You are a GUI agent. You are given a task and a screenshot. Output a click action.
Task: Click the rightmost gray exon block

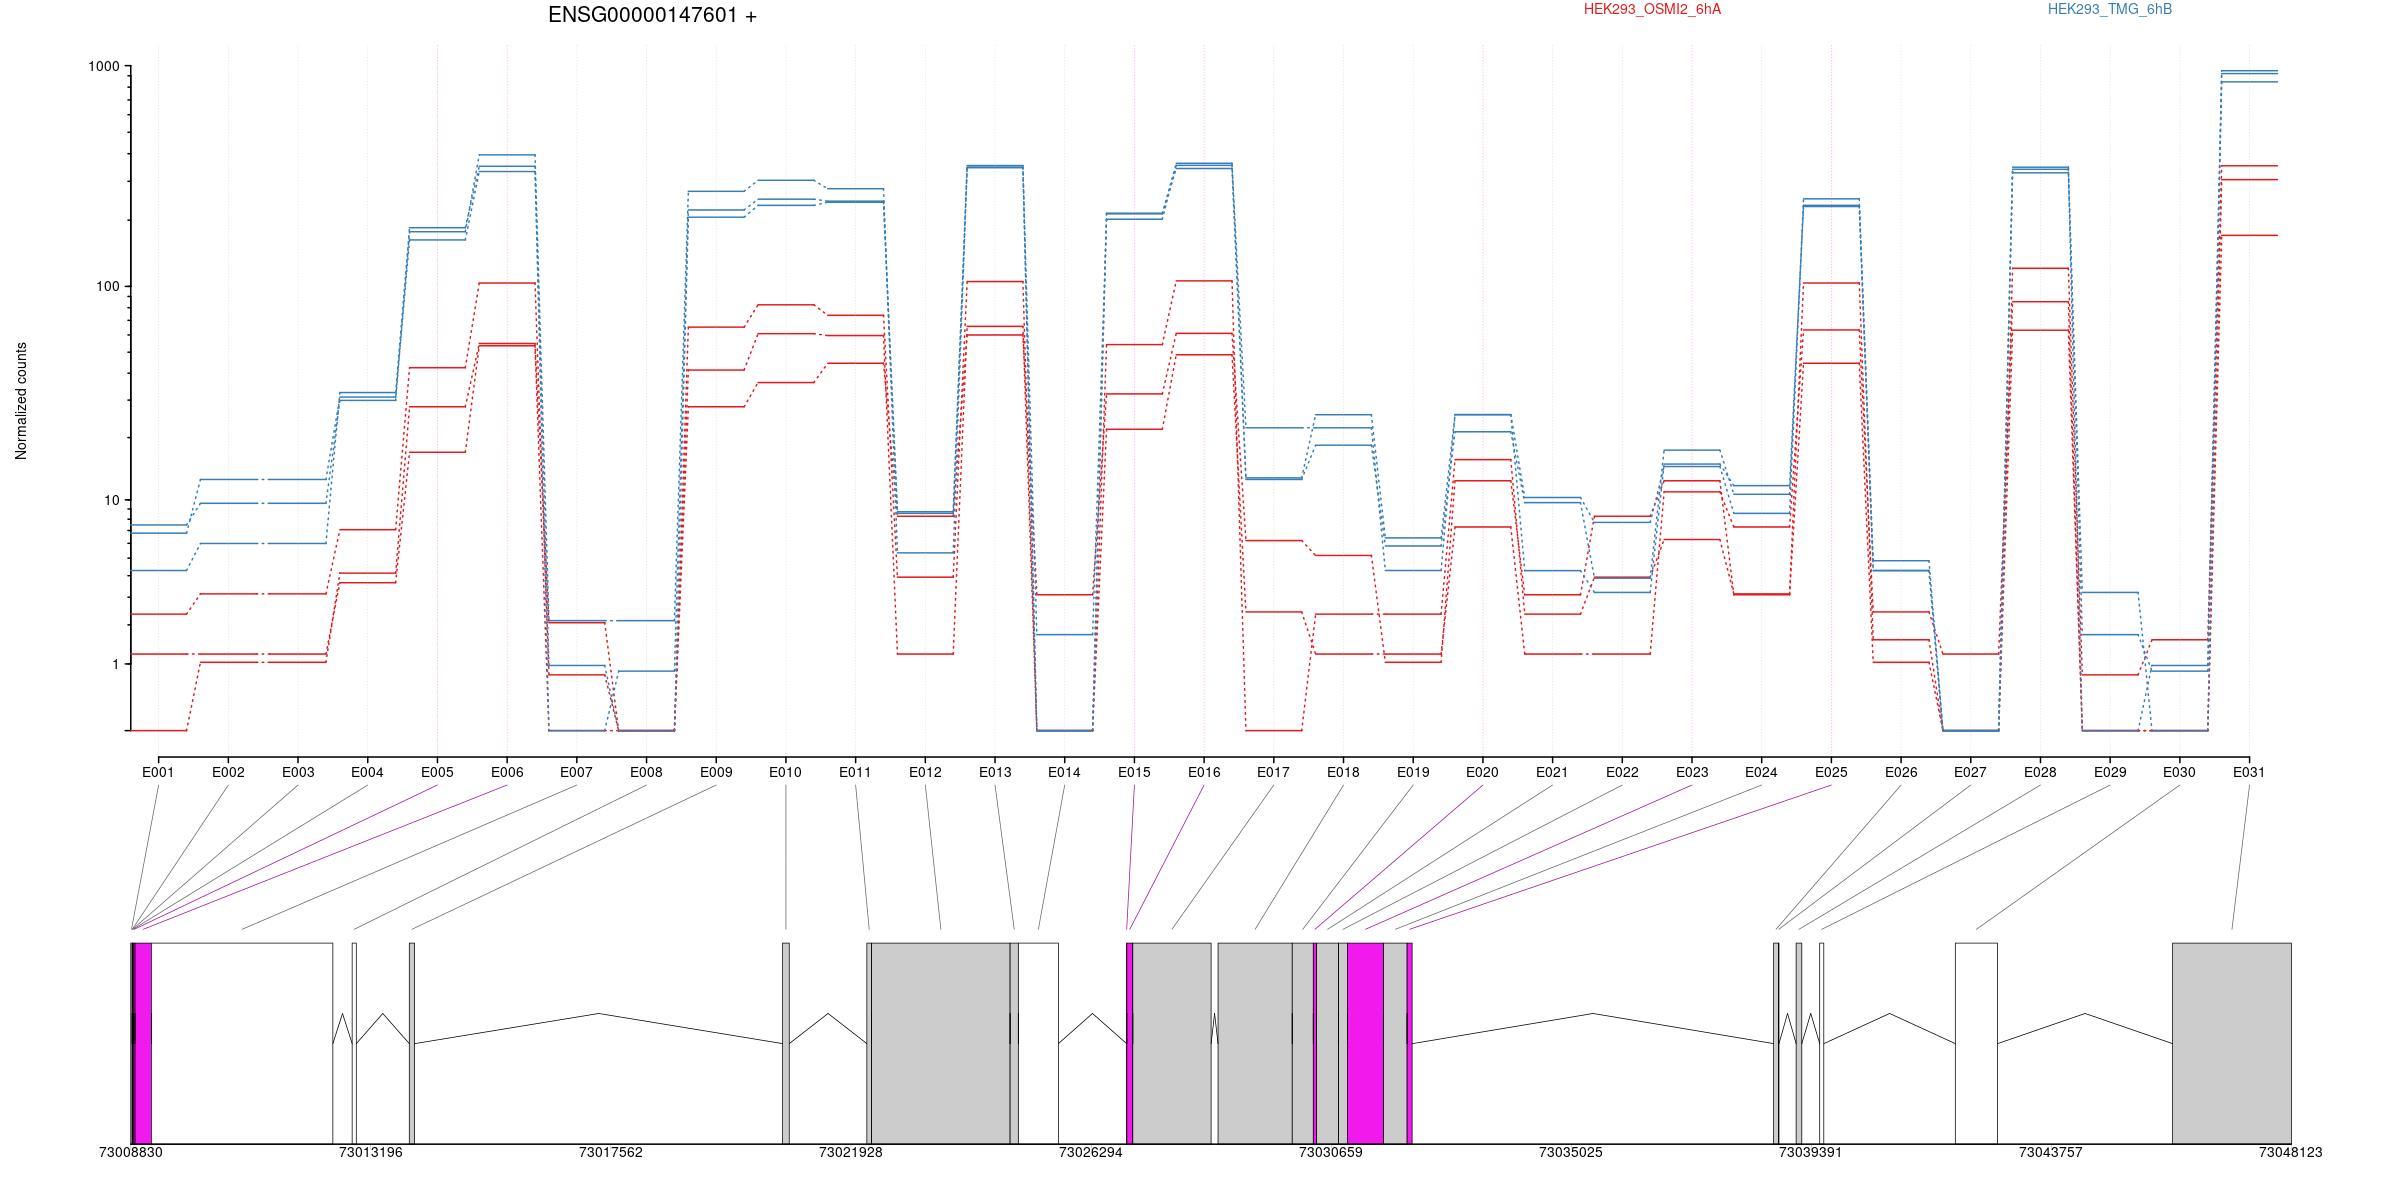(2232, 1043)
